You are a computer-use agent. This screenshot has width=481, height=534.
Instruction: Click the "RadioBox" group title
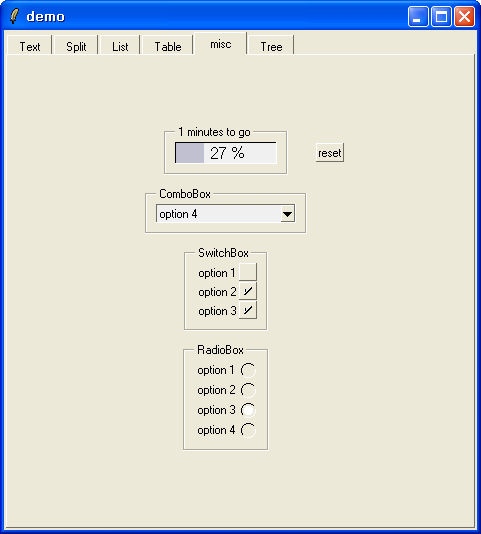pos(220,350)
